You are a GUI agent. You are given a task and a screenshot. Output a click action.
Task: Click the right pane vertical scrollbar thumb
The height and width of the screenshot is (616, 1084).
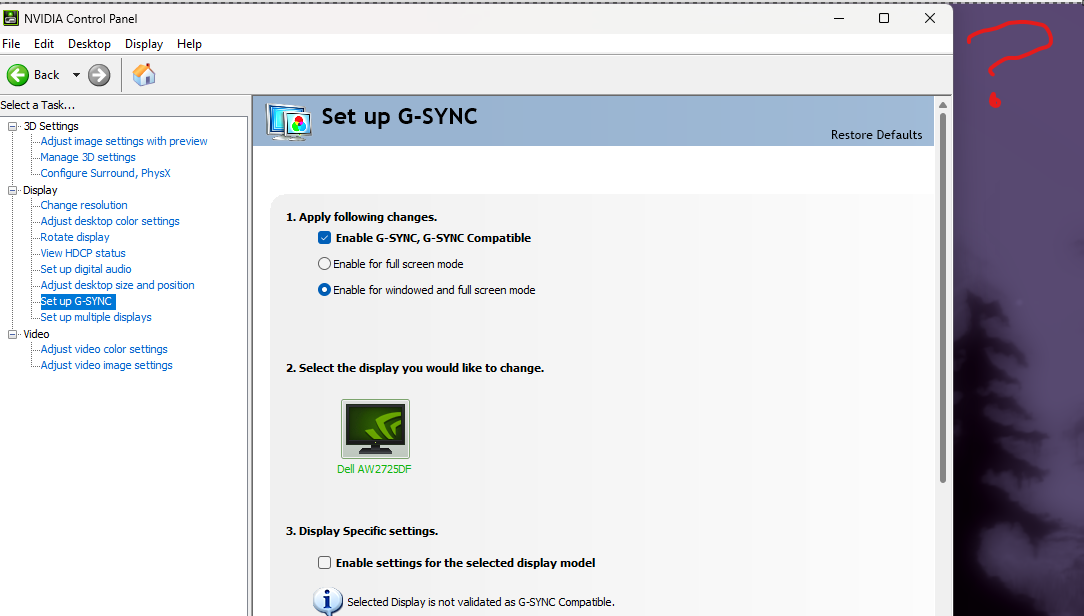tap(942, 297)
